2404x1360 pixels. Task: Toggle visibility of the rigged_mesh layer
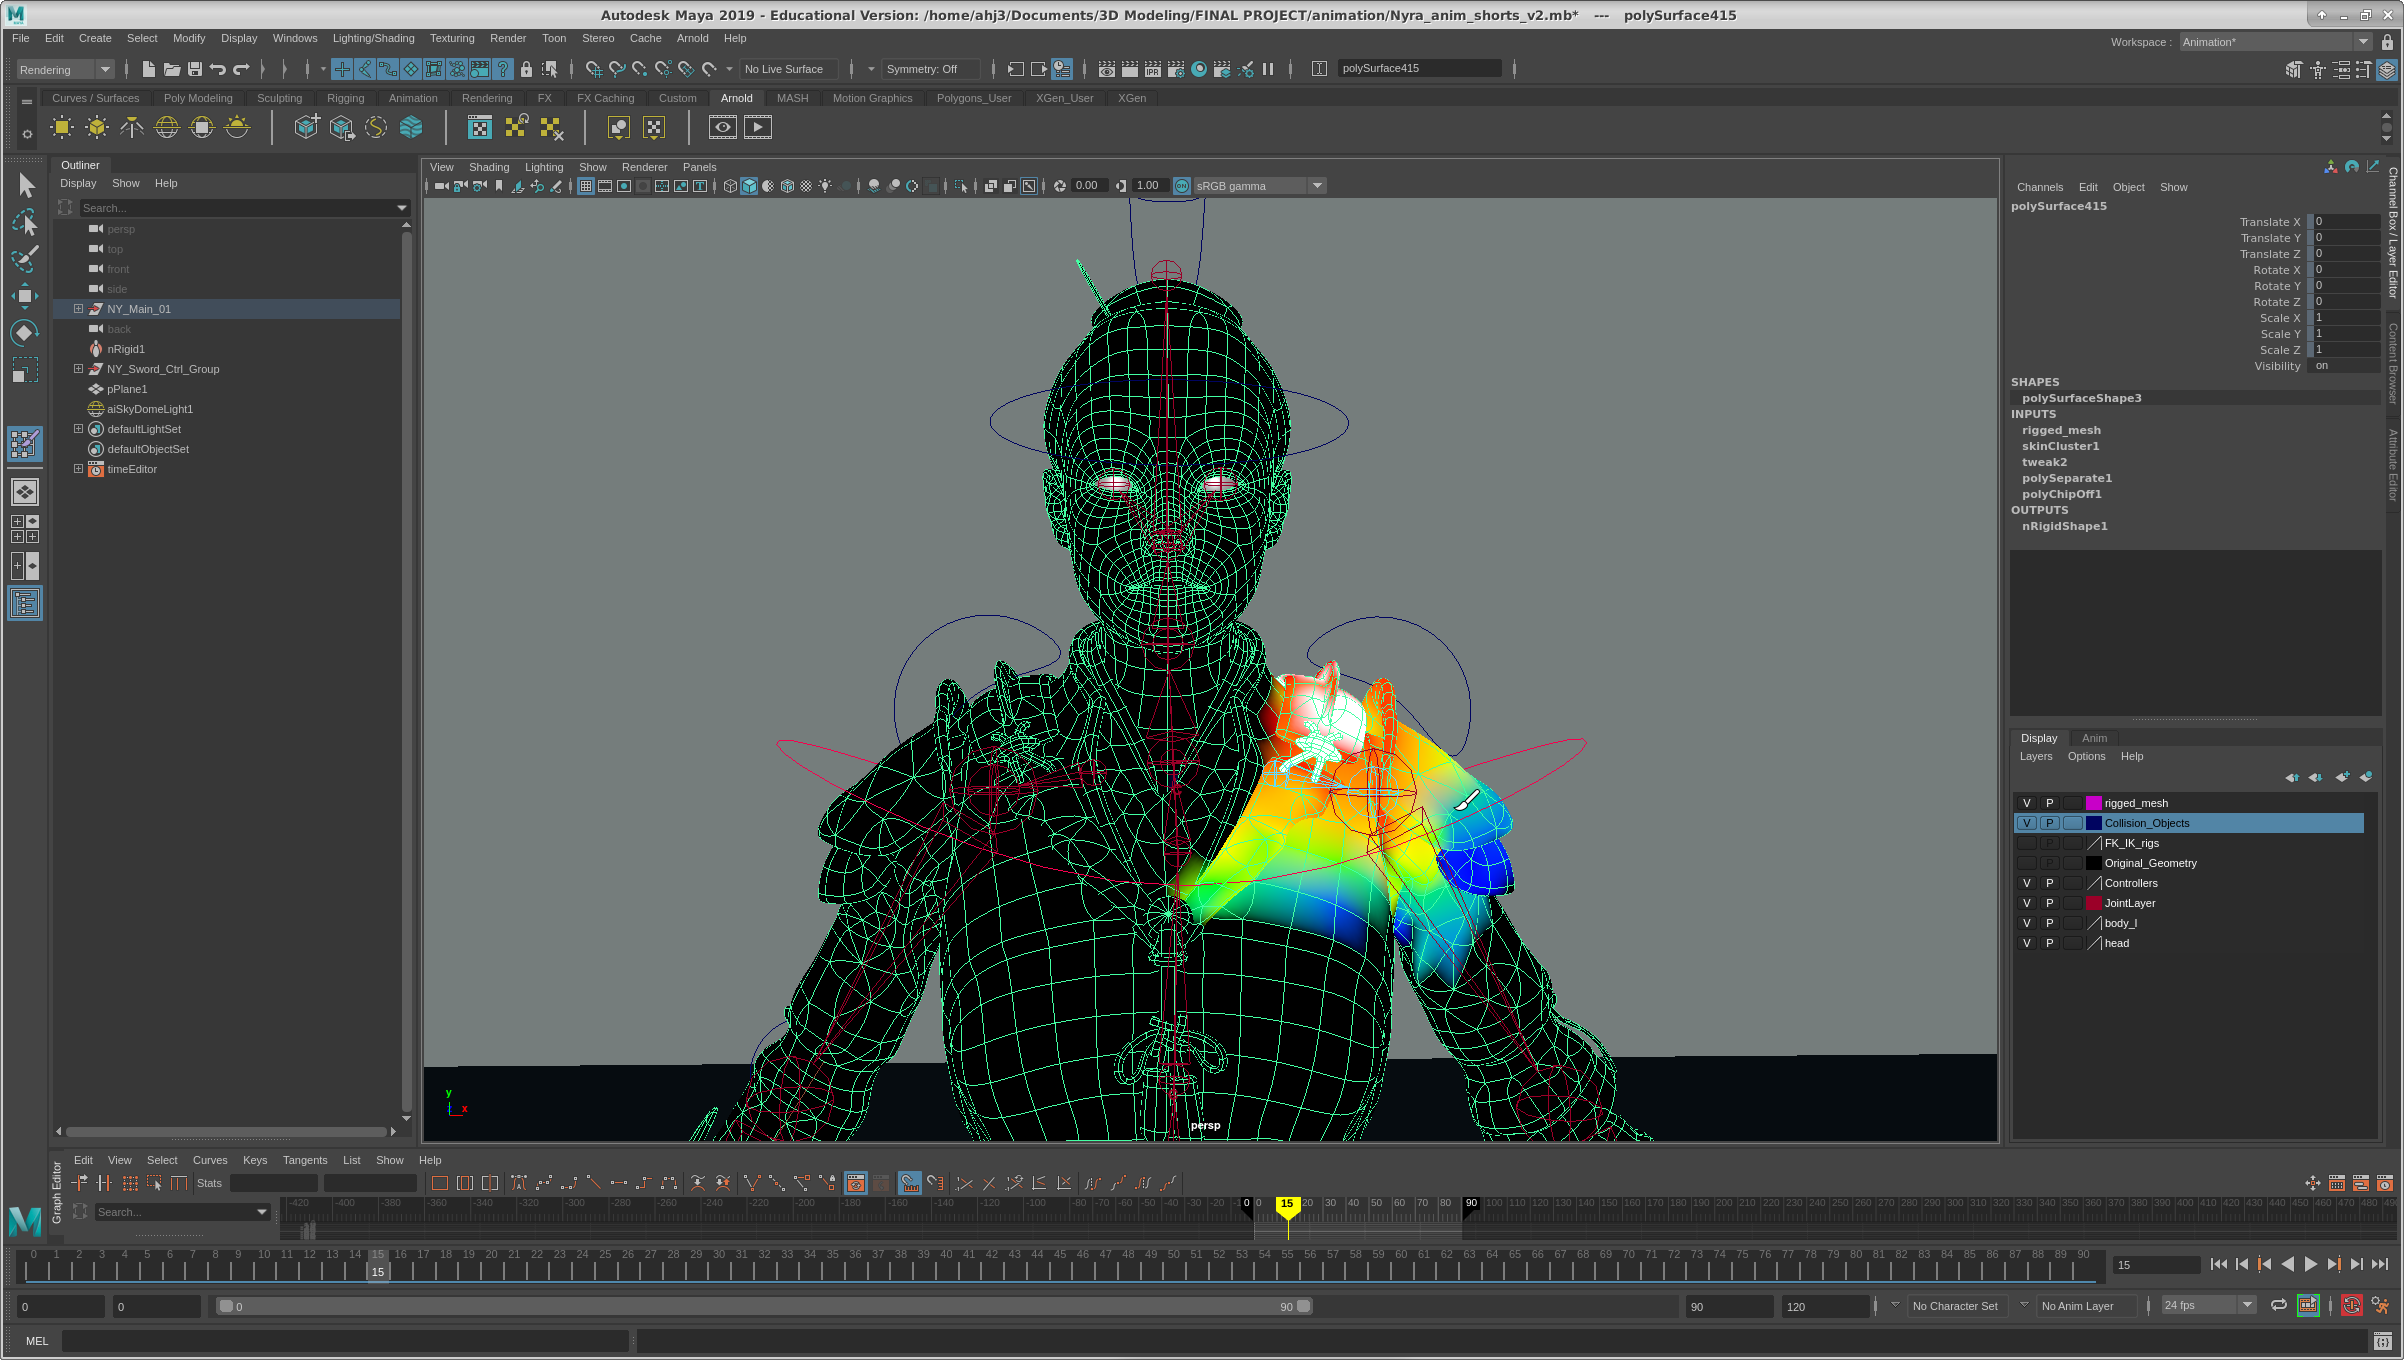pos(2026,803)
